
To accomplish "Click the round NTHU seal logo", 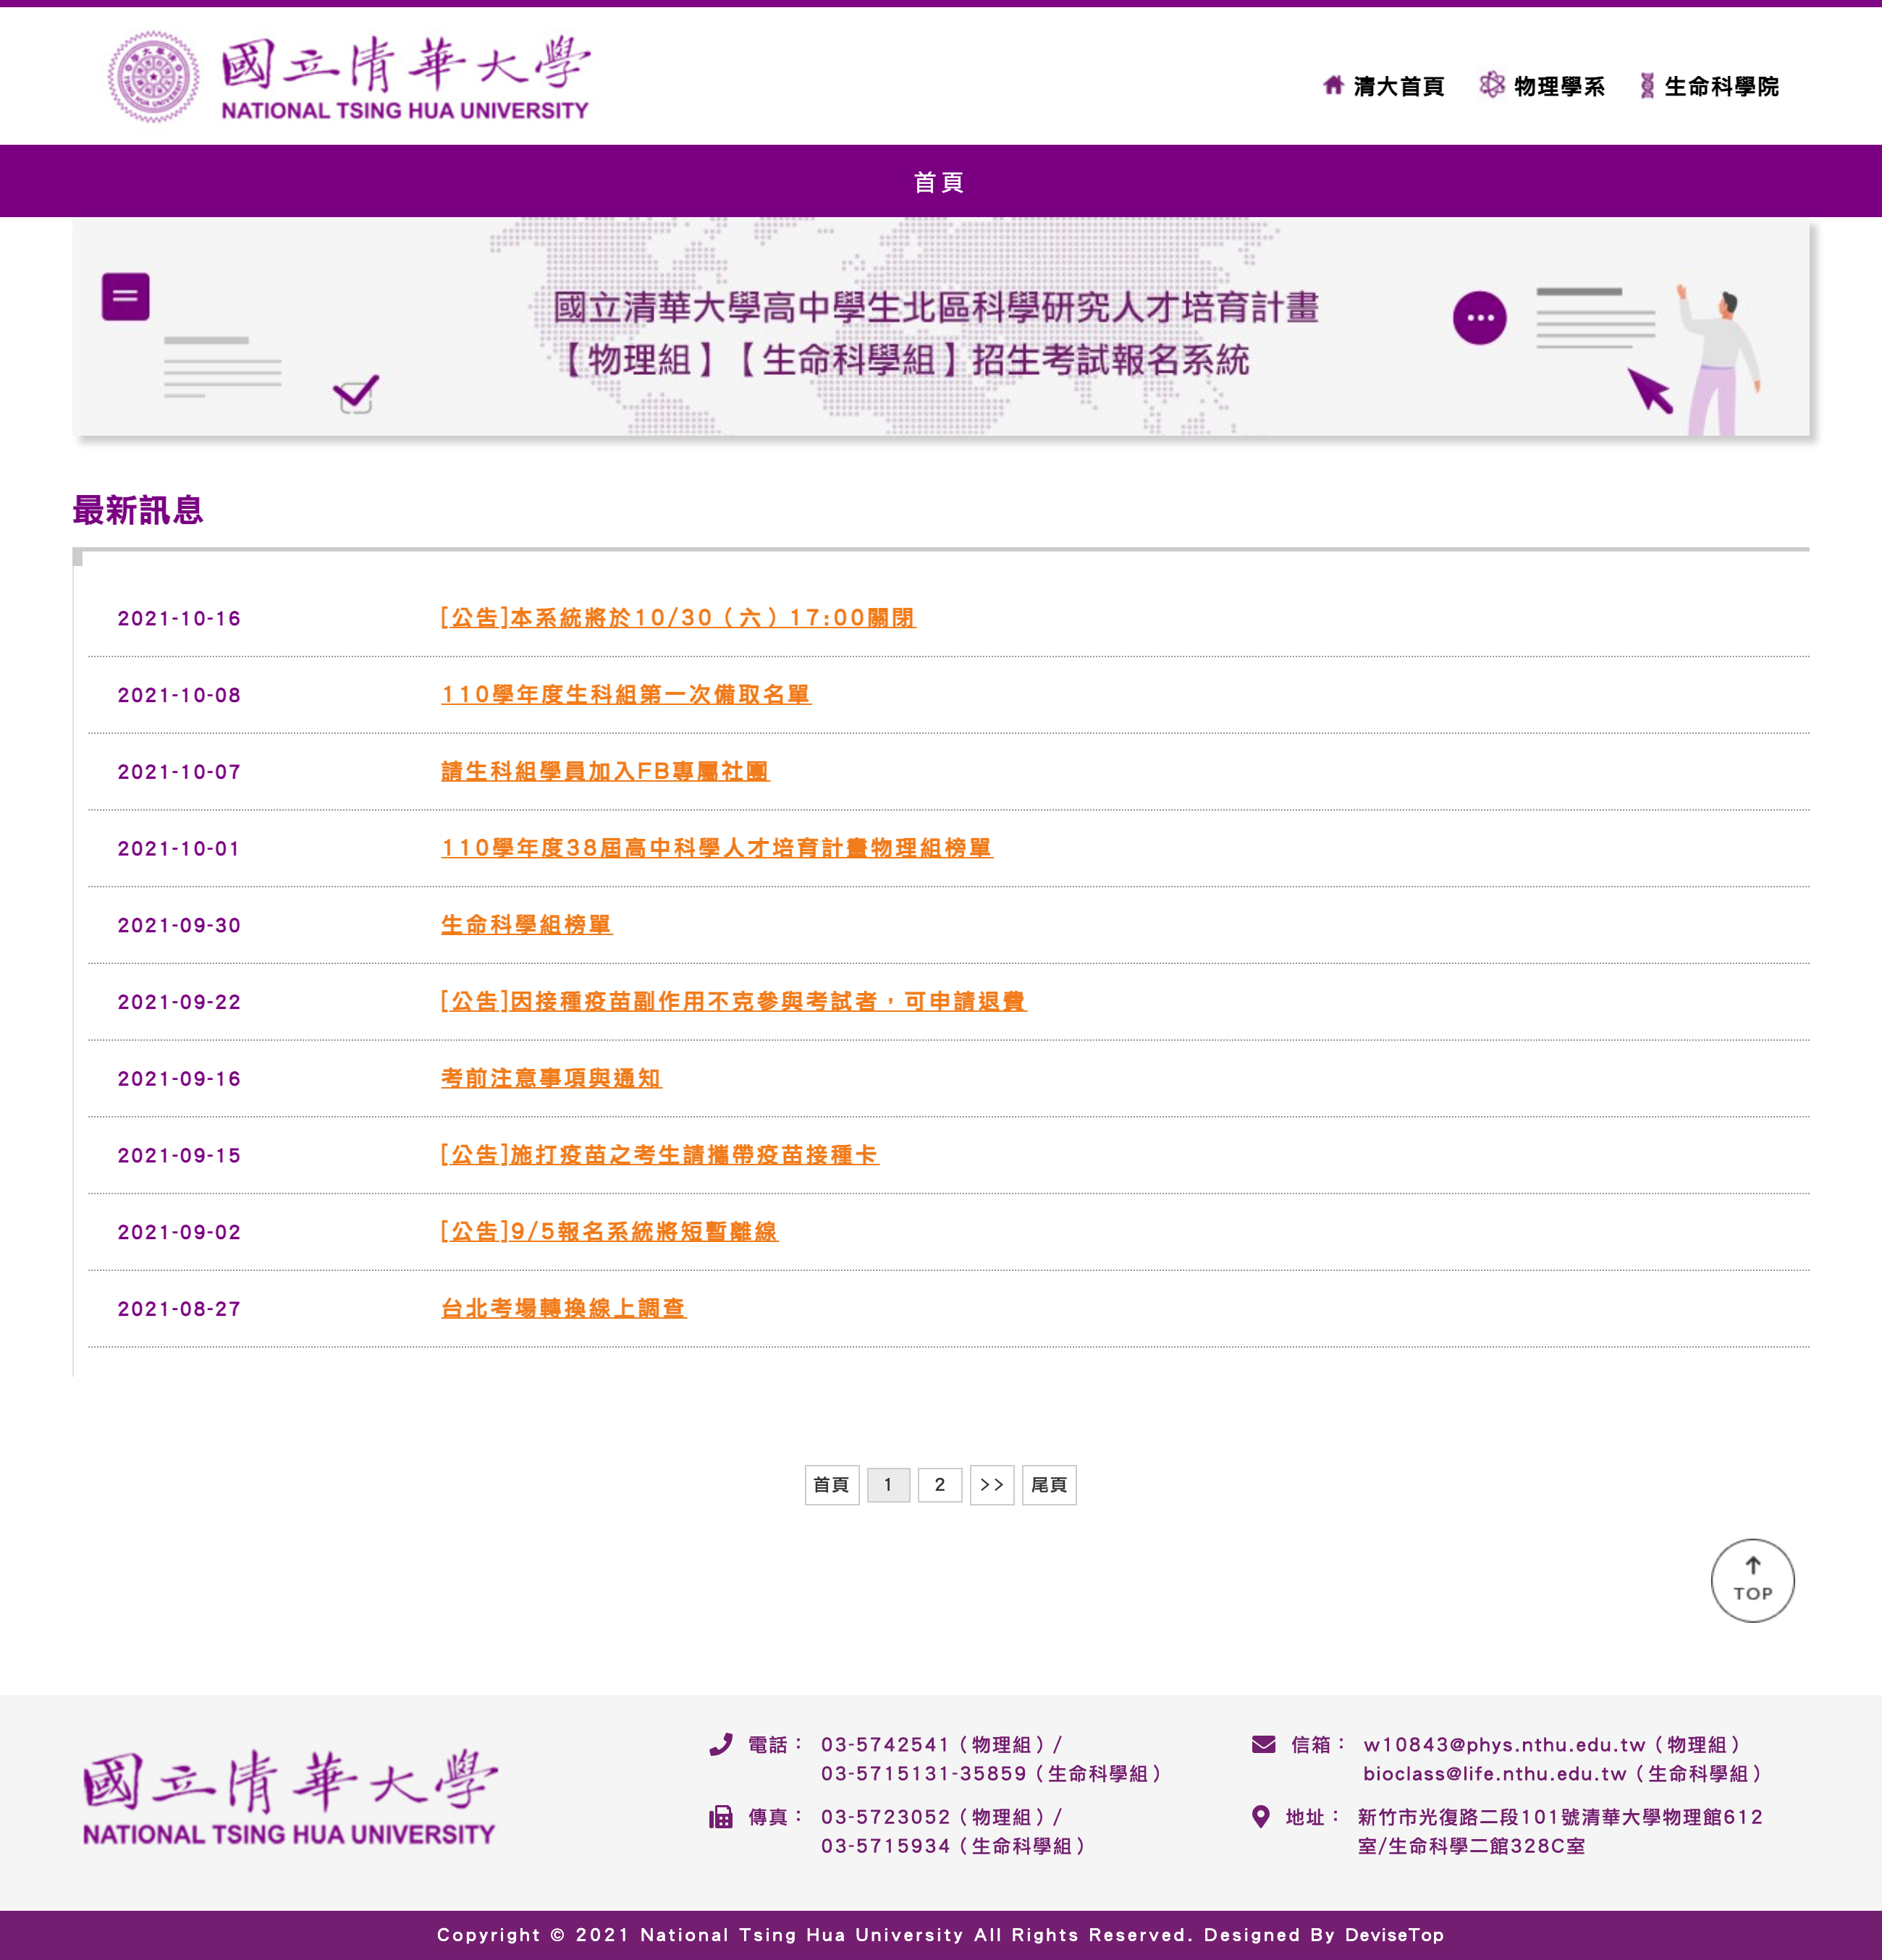I will 153,77.
